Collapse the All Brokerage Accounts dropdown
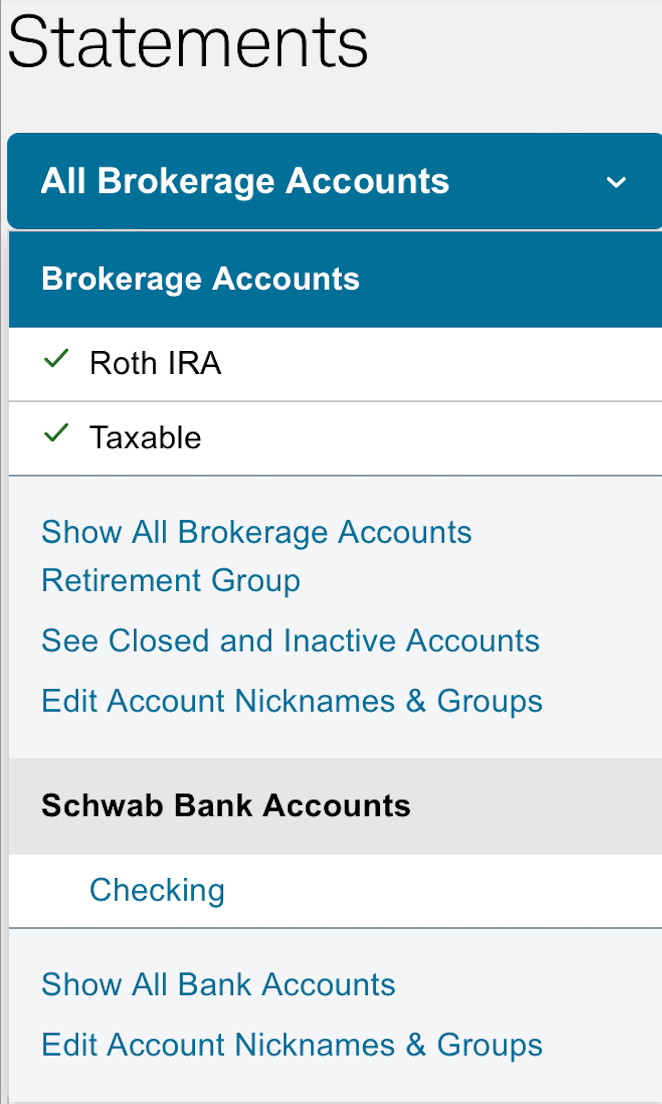 334,182
